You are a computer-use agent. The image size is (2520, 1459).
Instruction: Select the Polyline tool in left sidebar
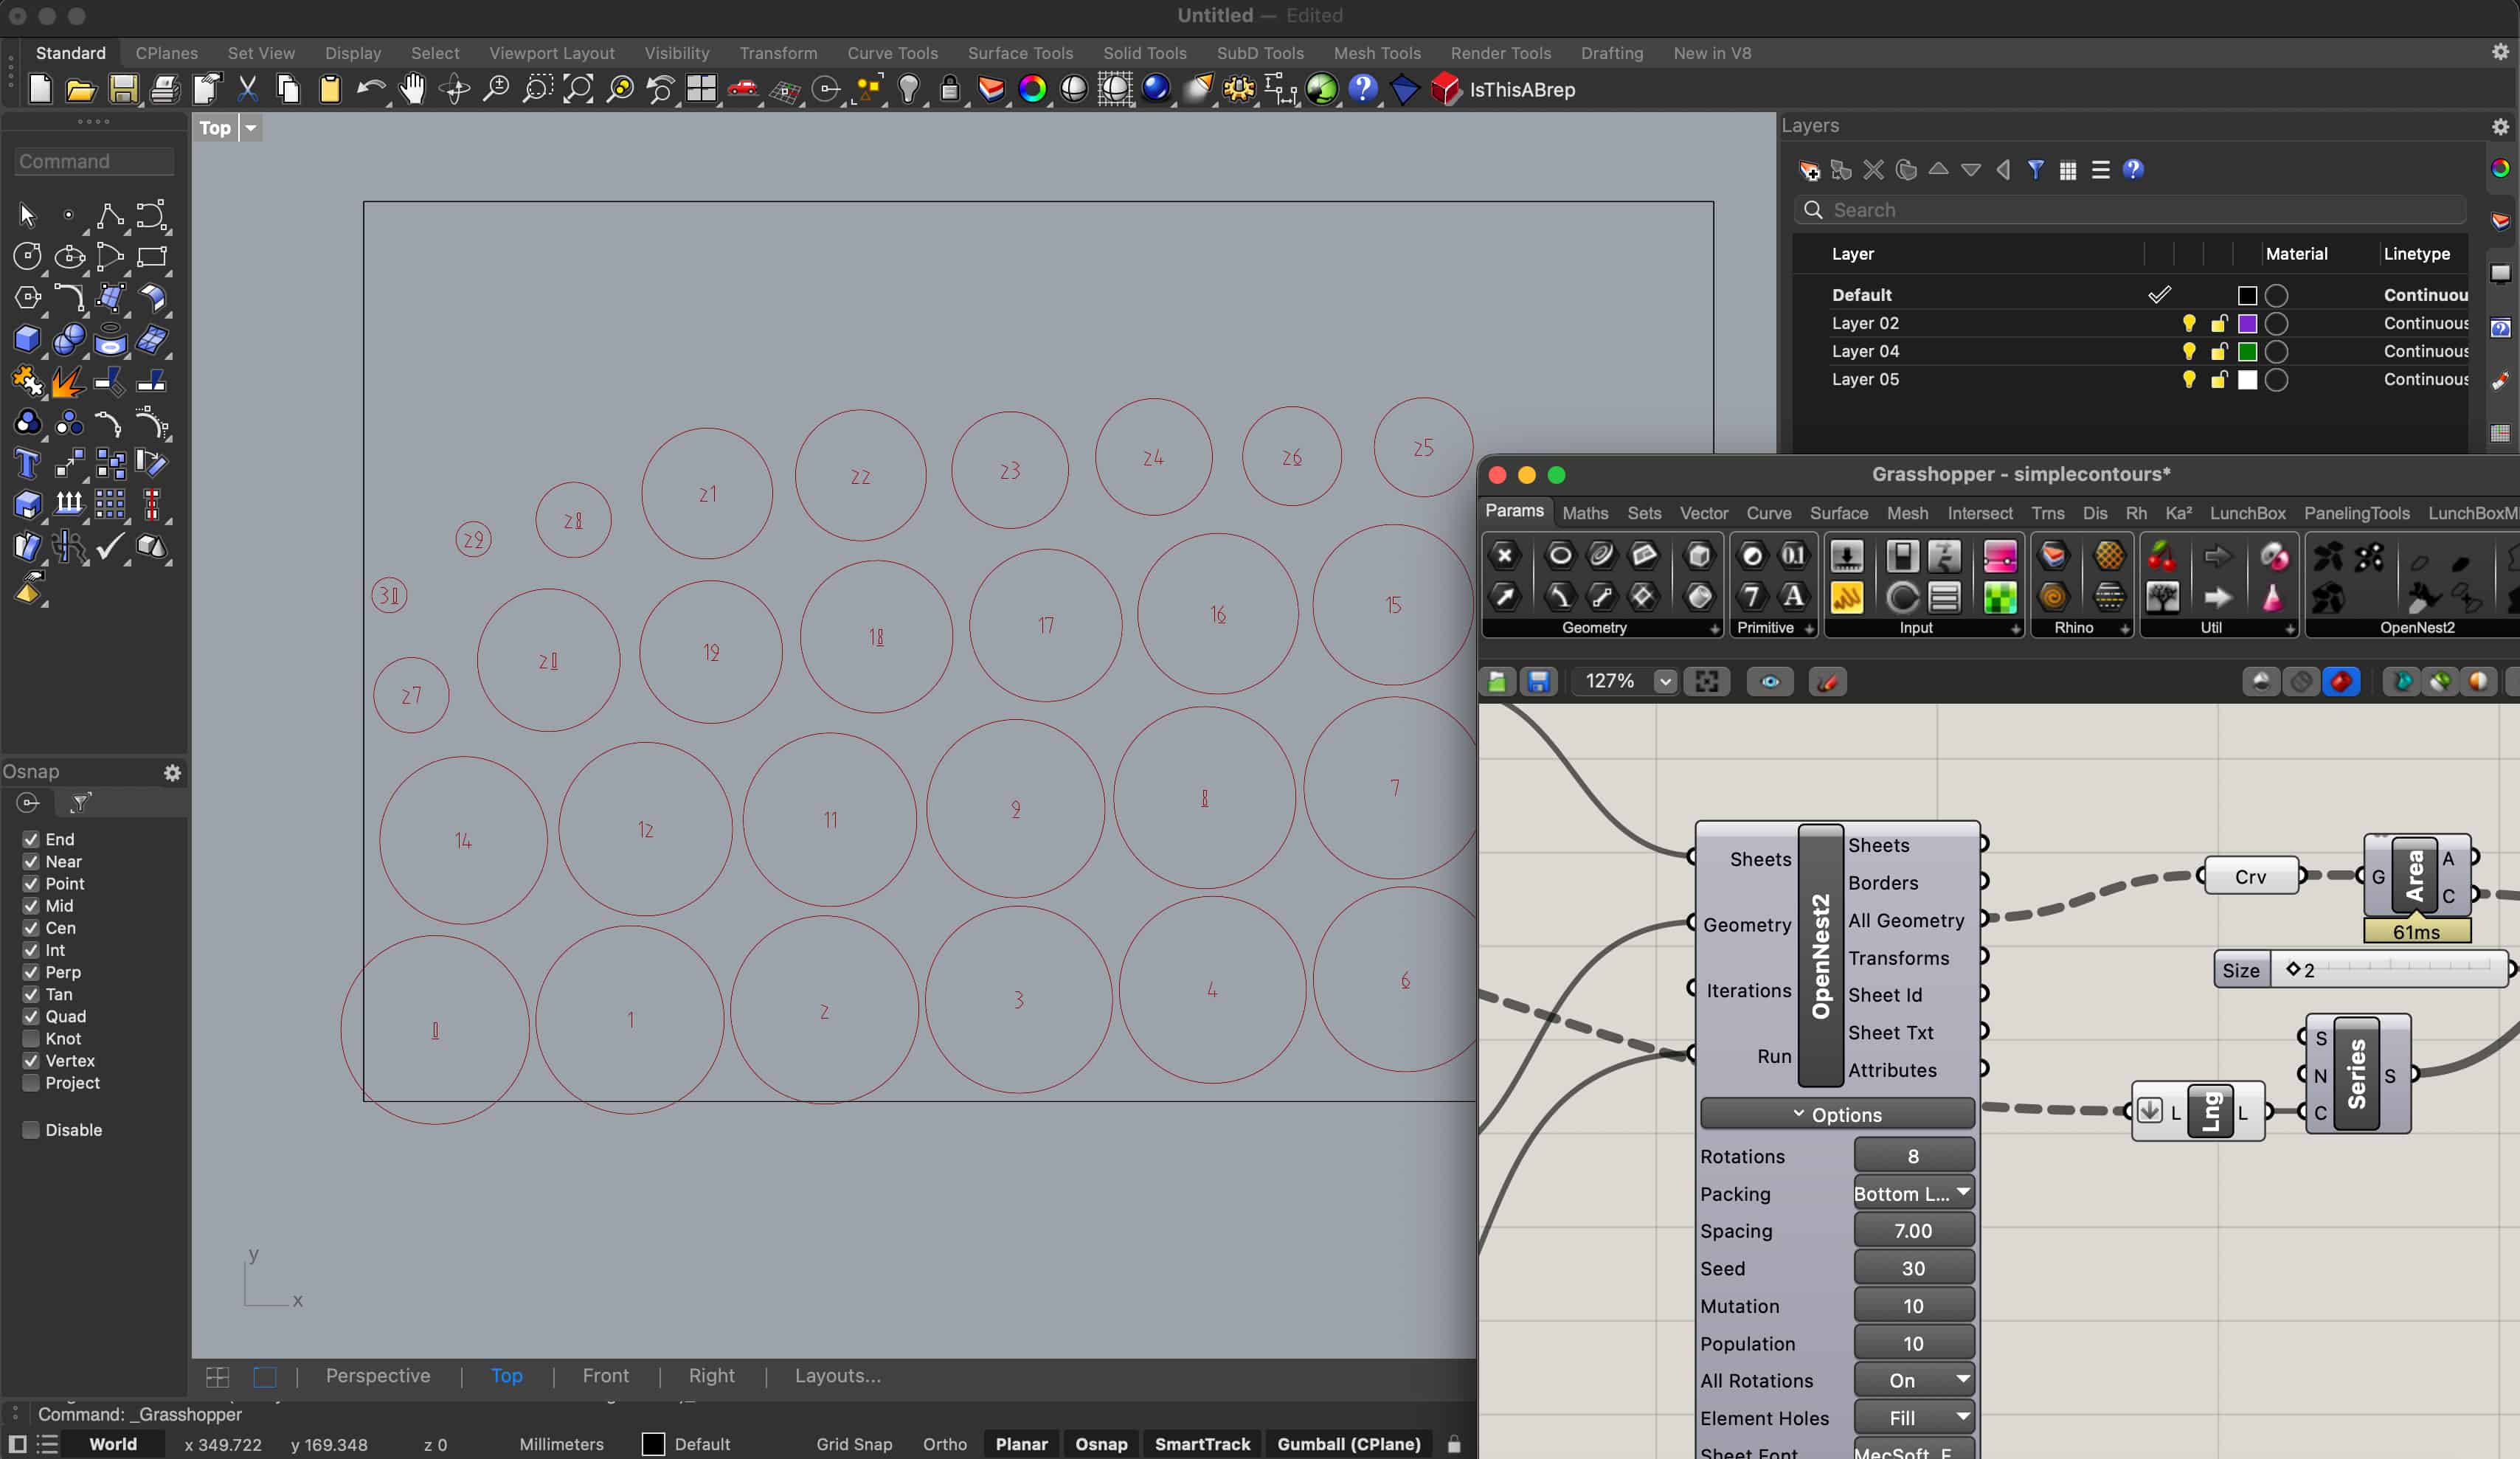110,215
